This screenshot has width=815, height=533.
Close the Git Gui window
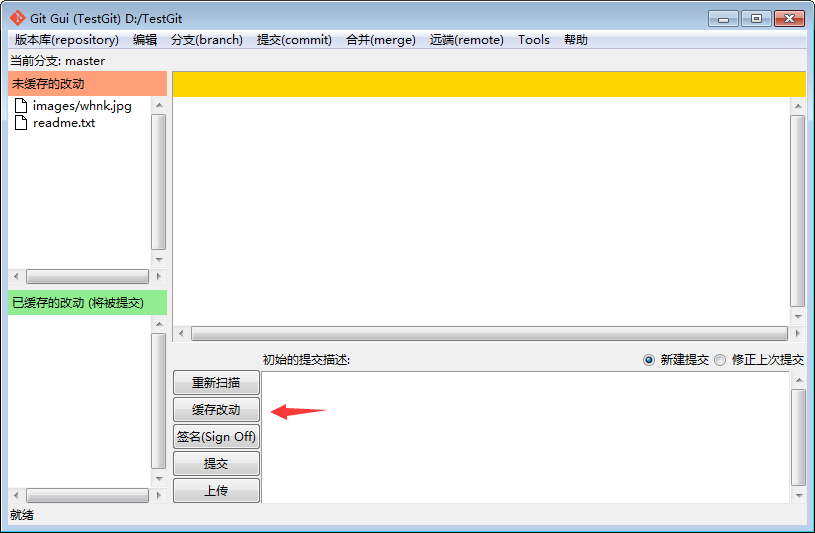pos(790,19)
